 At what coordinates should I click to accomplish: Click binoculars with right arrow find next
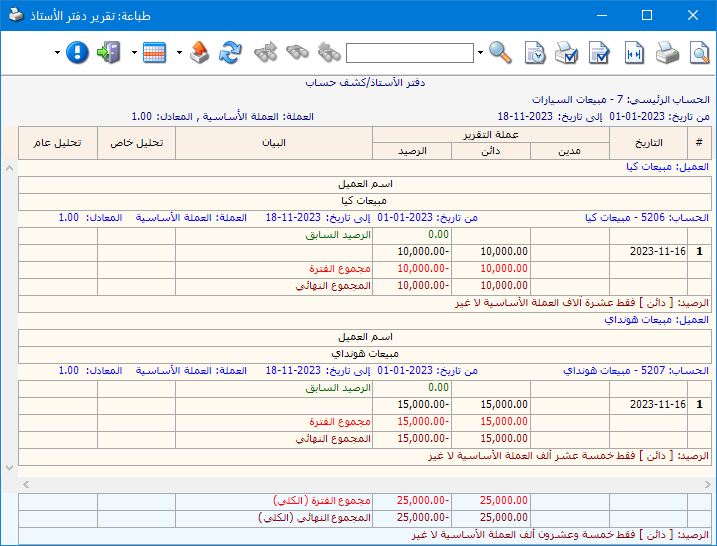click(x=266, y=53)
